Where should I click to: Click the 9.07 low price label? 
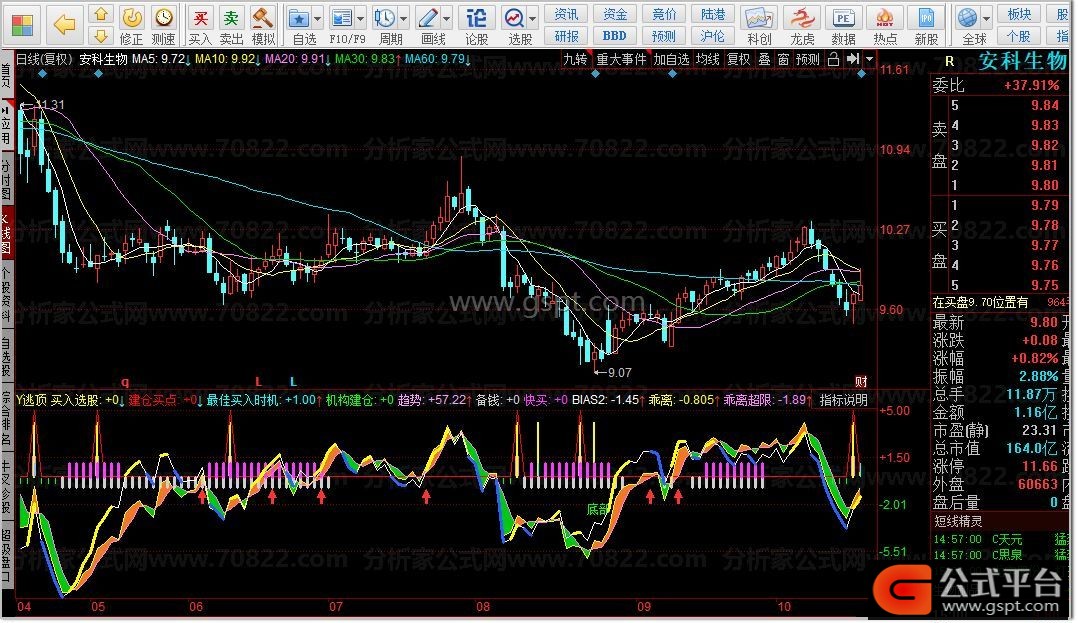click(x=619, y=373)
